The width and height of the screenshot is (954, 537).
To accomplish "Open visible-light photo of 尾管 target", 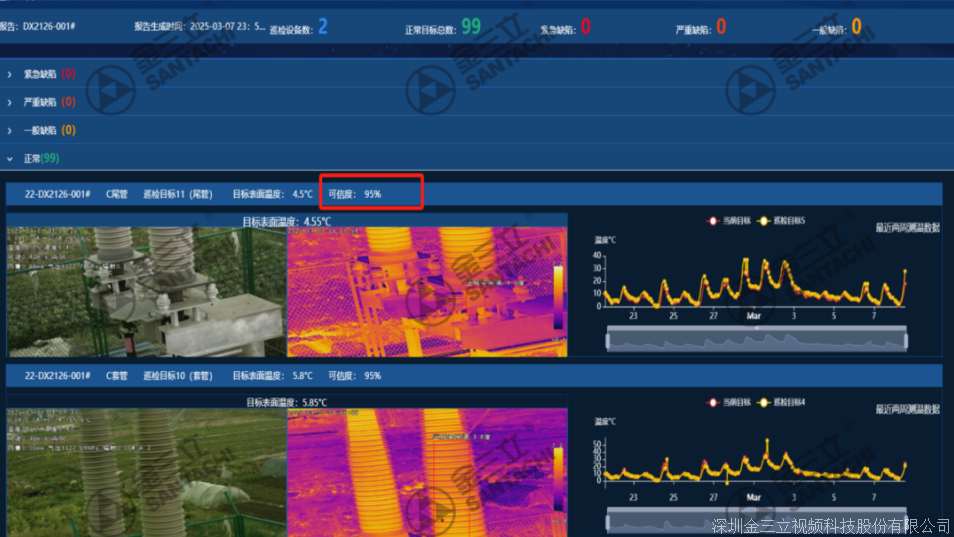I will tap(146, 291).
